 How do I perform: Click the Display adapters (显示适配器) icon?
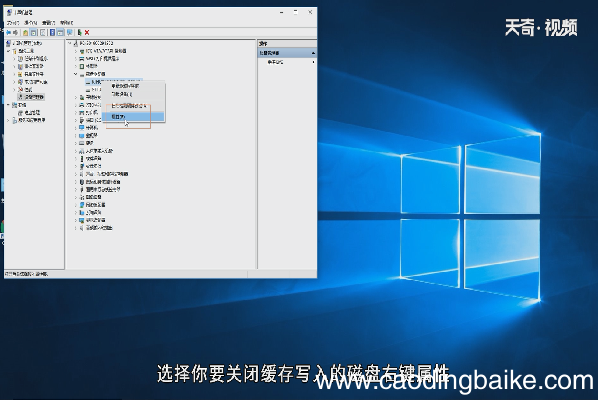pos(82,220)
